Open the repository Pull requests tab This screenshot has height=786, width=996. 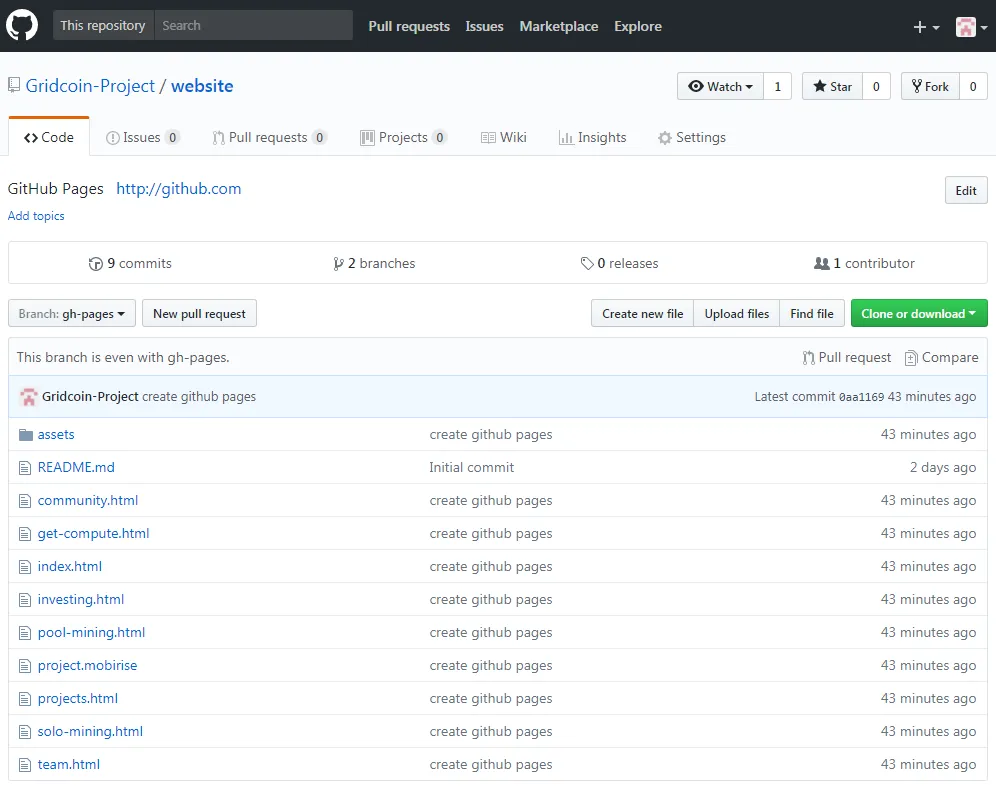click(x=269, y=137)
